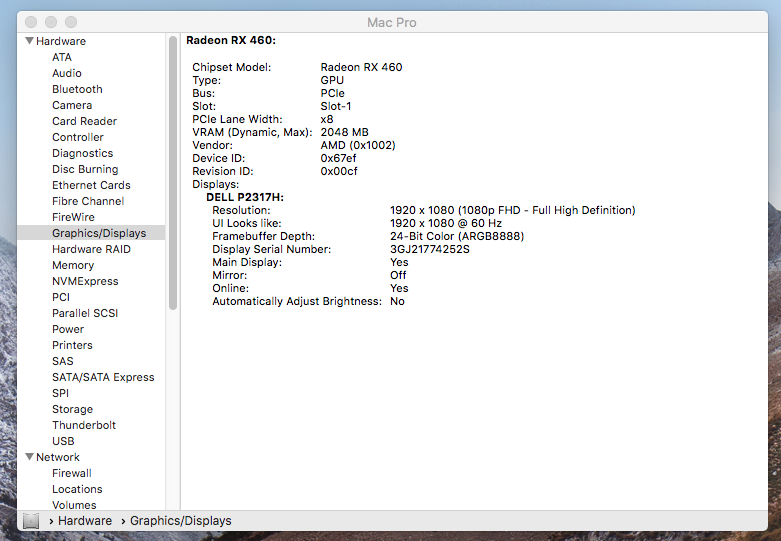Select the chipset model value 'Radeon RX 460'
This screenshot has width=781, height=541.
point(361,67)
